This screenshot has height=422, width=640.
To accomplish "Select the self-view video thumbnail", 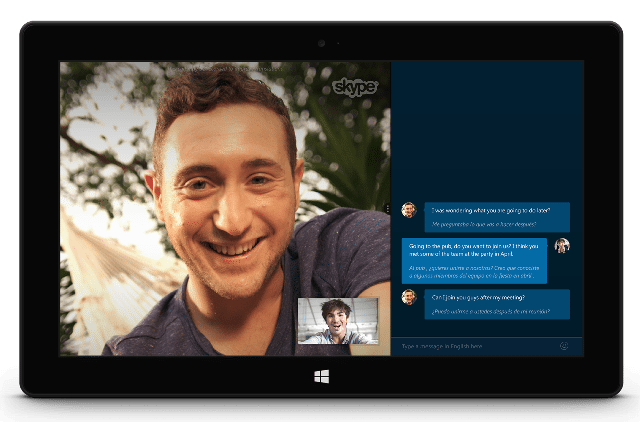I will click(x=338, y=321).
